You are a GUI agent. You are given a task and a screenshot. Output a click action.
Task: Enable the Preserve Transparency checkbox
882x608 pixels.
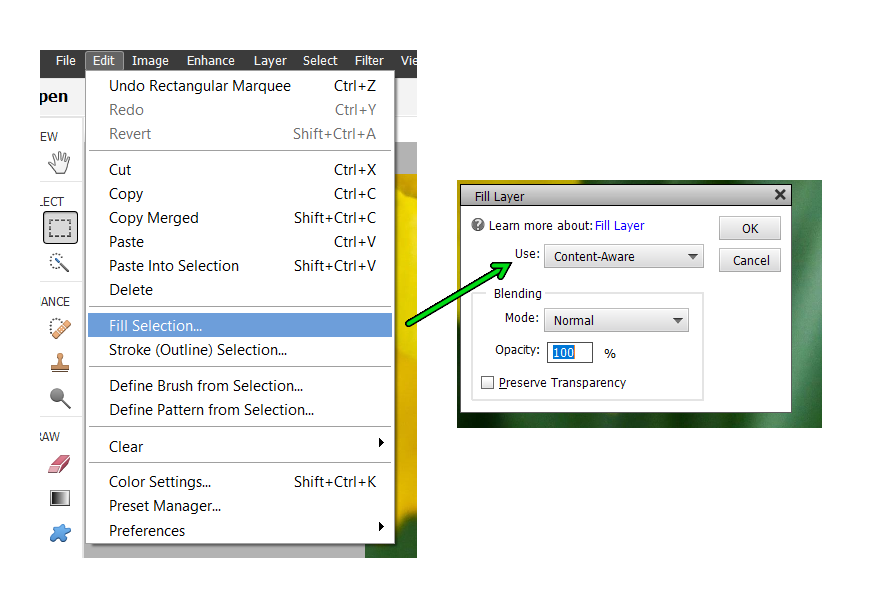[x=487, y=382]
